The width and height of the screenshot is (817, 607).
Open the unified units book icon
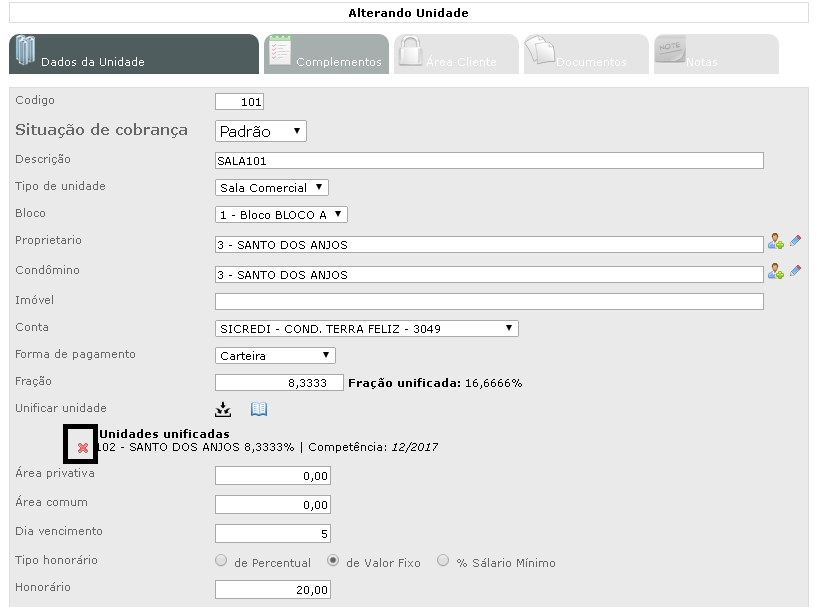click(x=259, y=409)
